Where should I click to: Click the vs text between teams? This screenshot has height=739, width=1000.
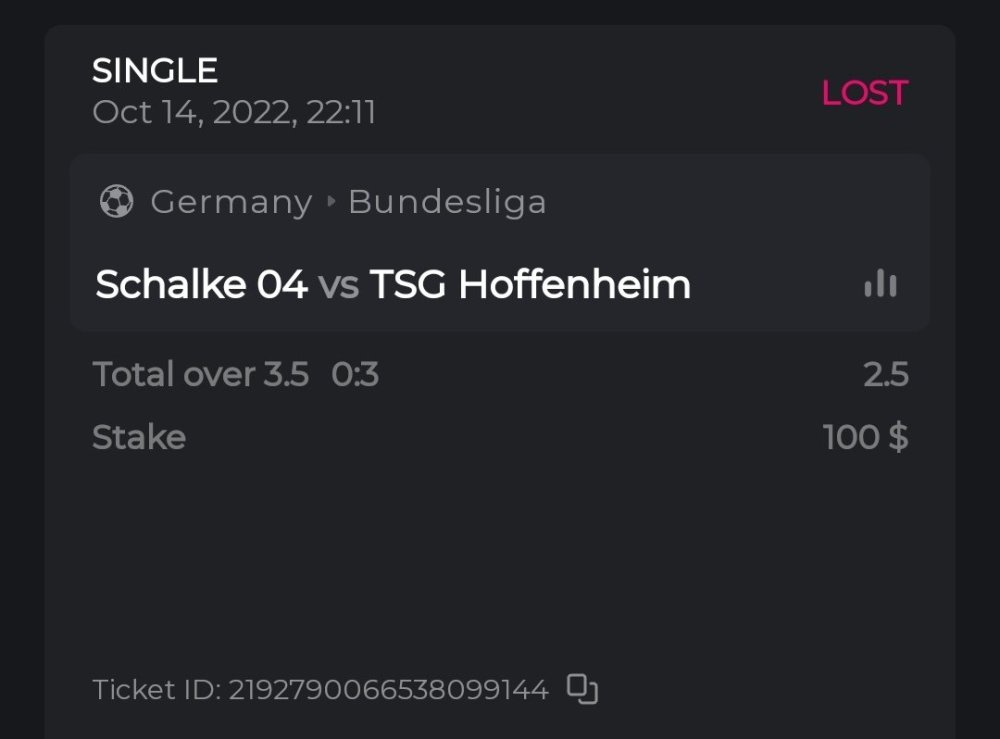pyautogui.click(x=338, y=286)
